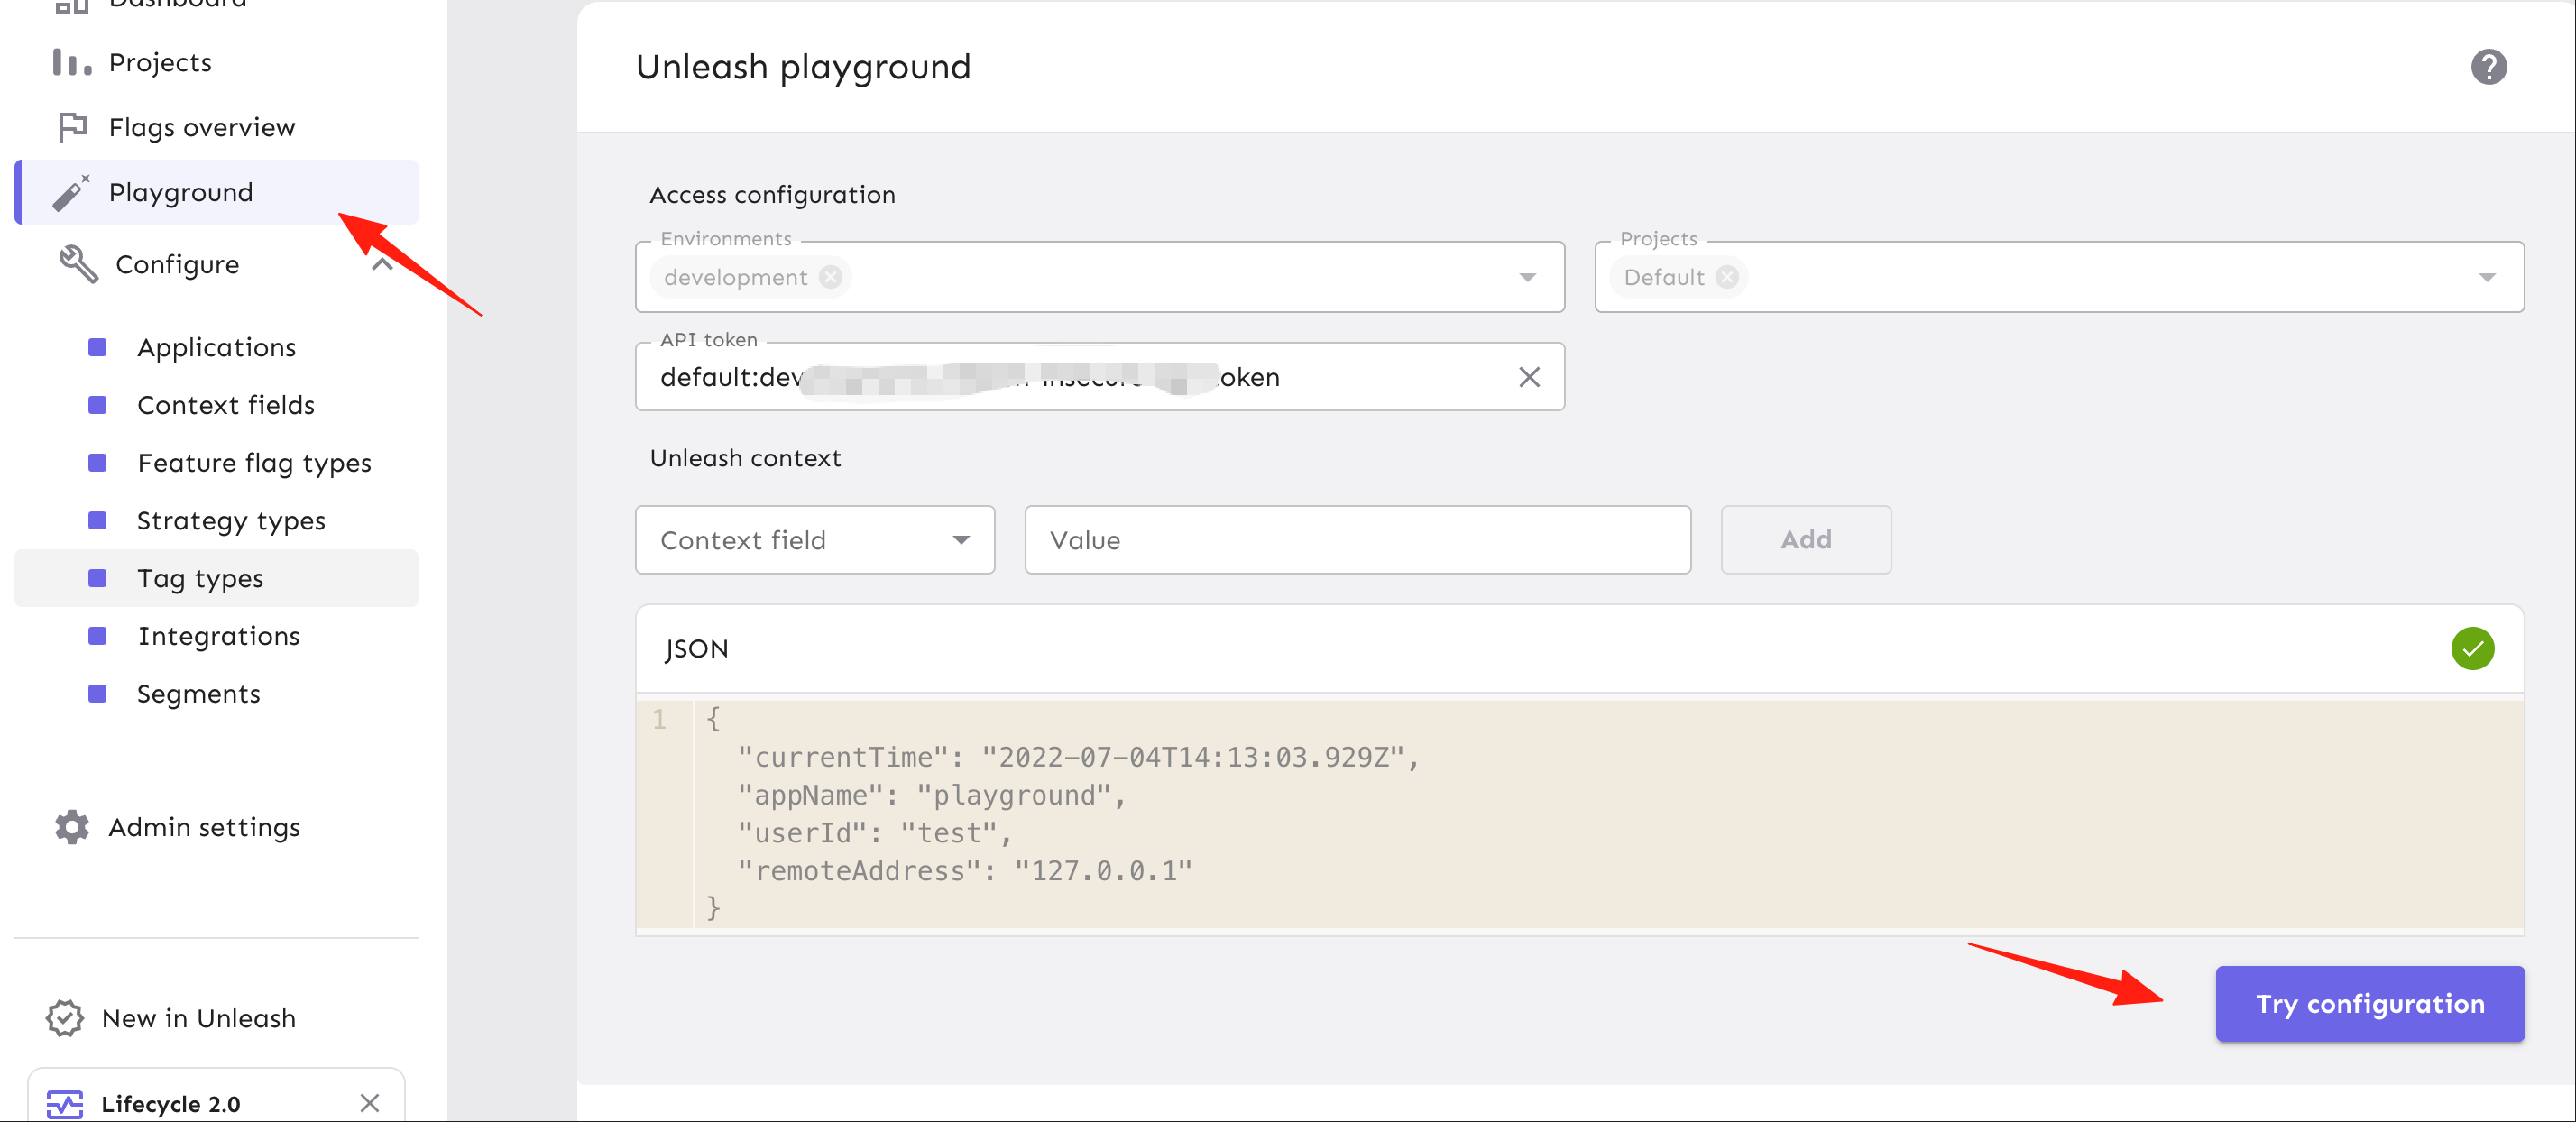
Task: Click the "remoteAddress" line in JSON
Action: point(965,871)
